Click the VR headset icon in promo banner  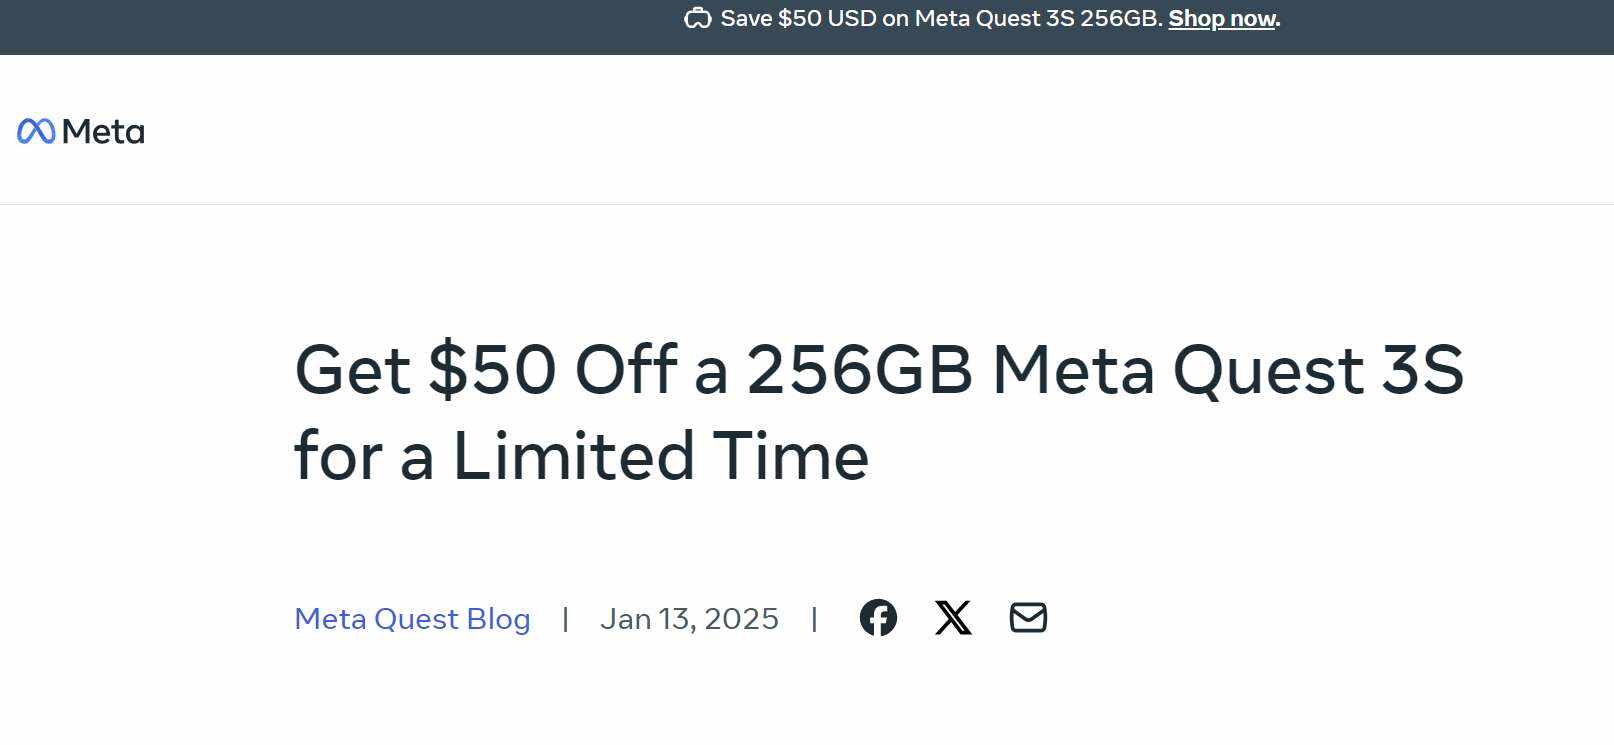point(697,19)
